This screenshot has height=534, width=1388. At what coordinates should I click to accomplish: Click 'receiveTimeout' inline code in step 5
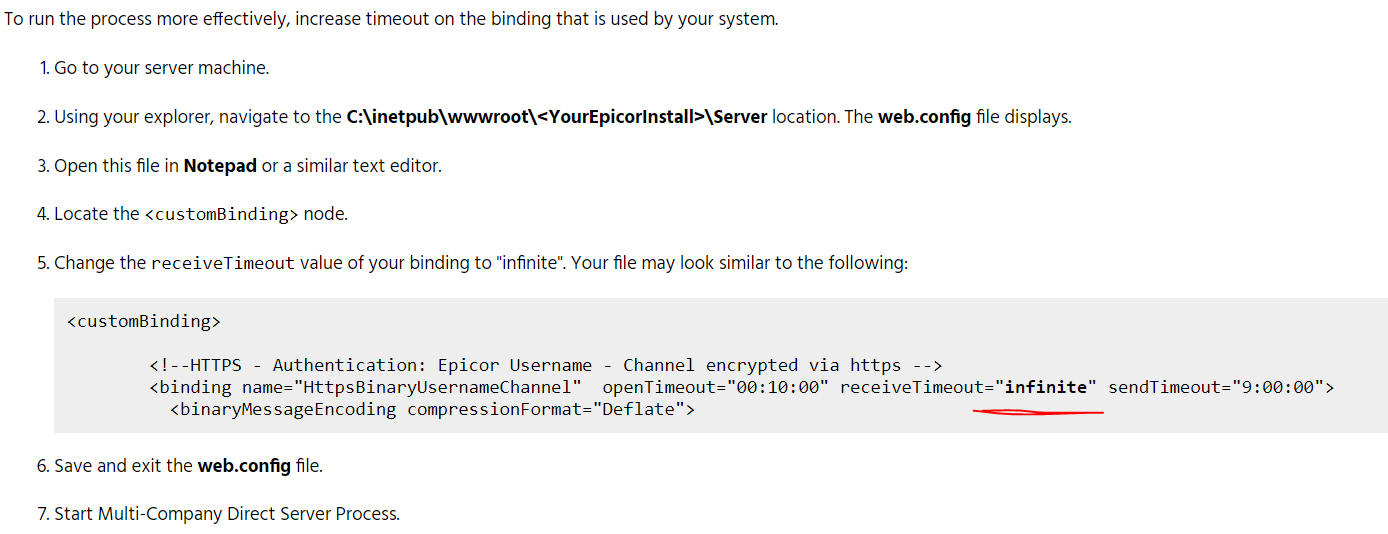[x=223, y=263]
